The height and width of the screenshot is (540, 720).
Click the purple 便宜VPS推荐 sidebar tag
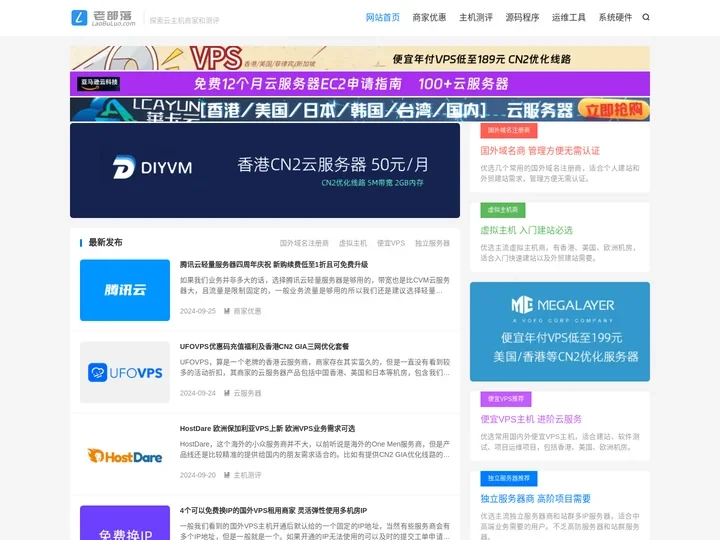506,399
